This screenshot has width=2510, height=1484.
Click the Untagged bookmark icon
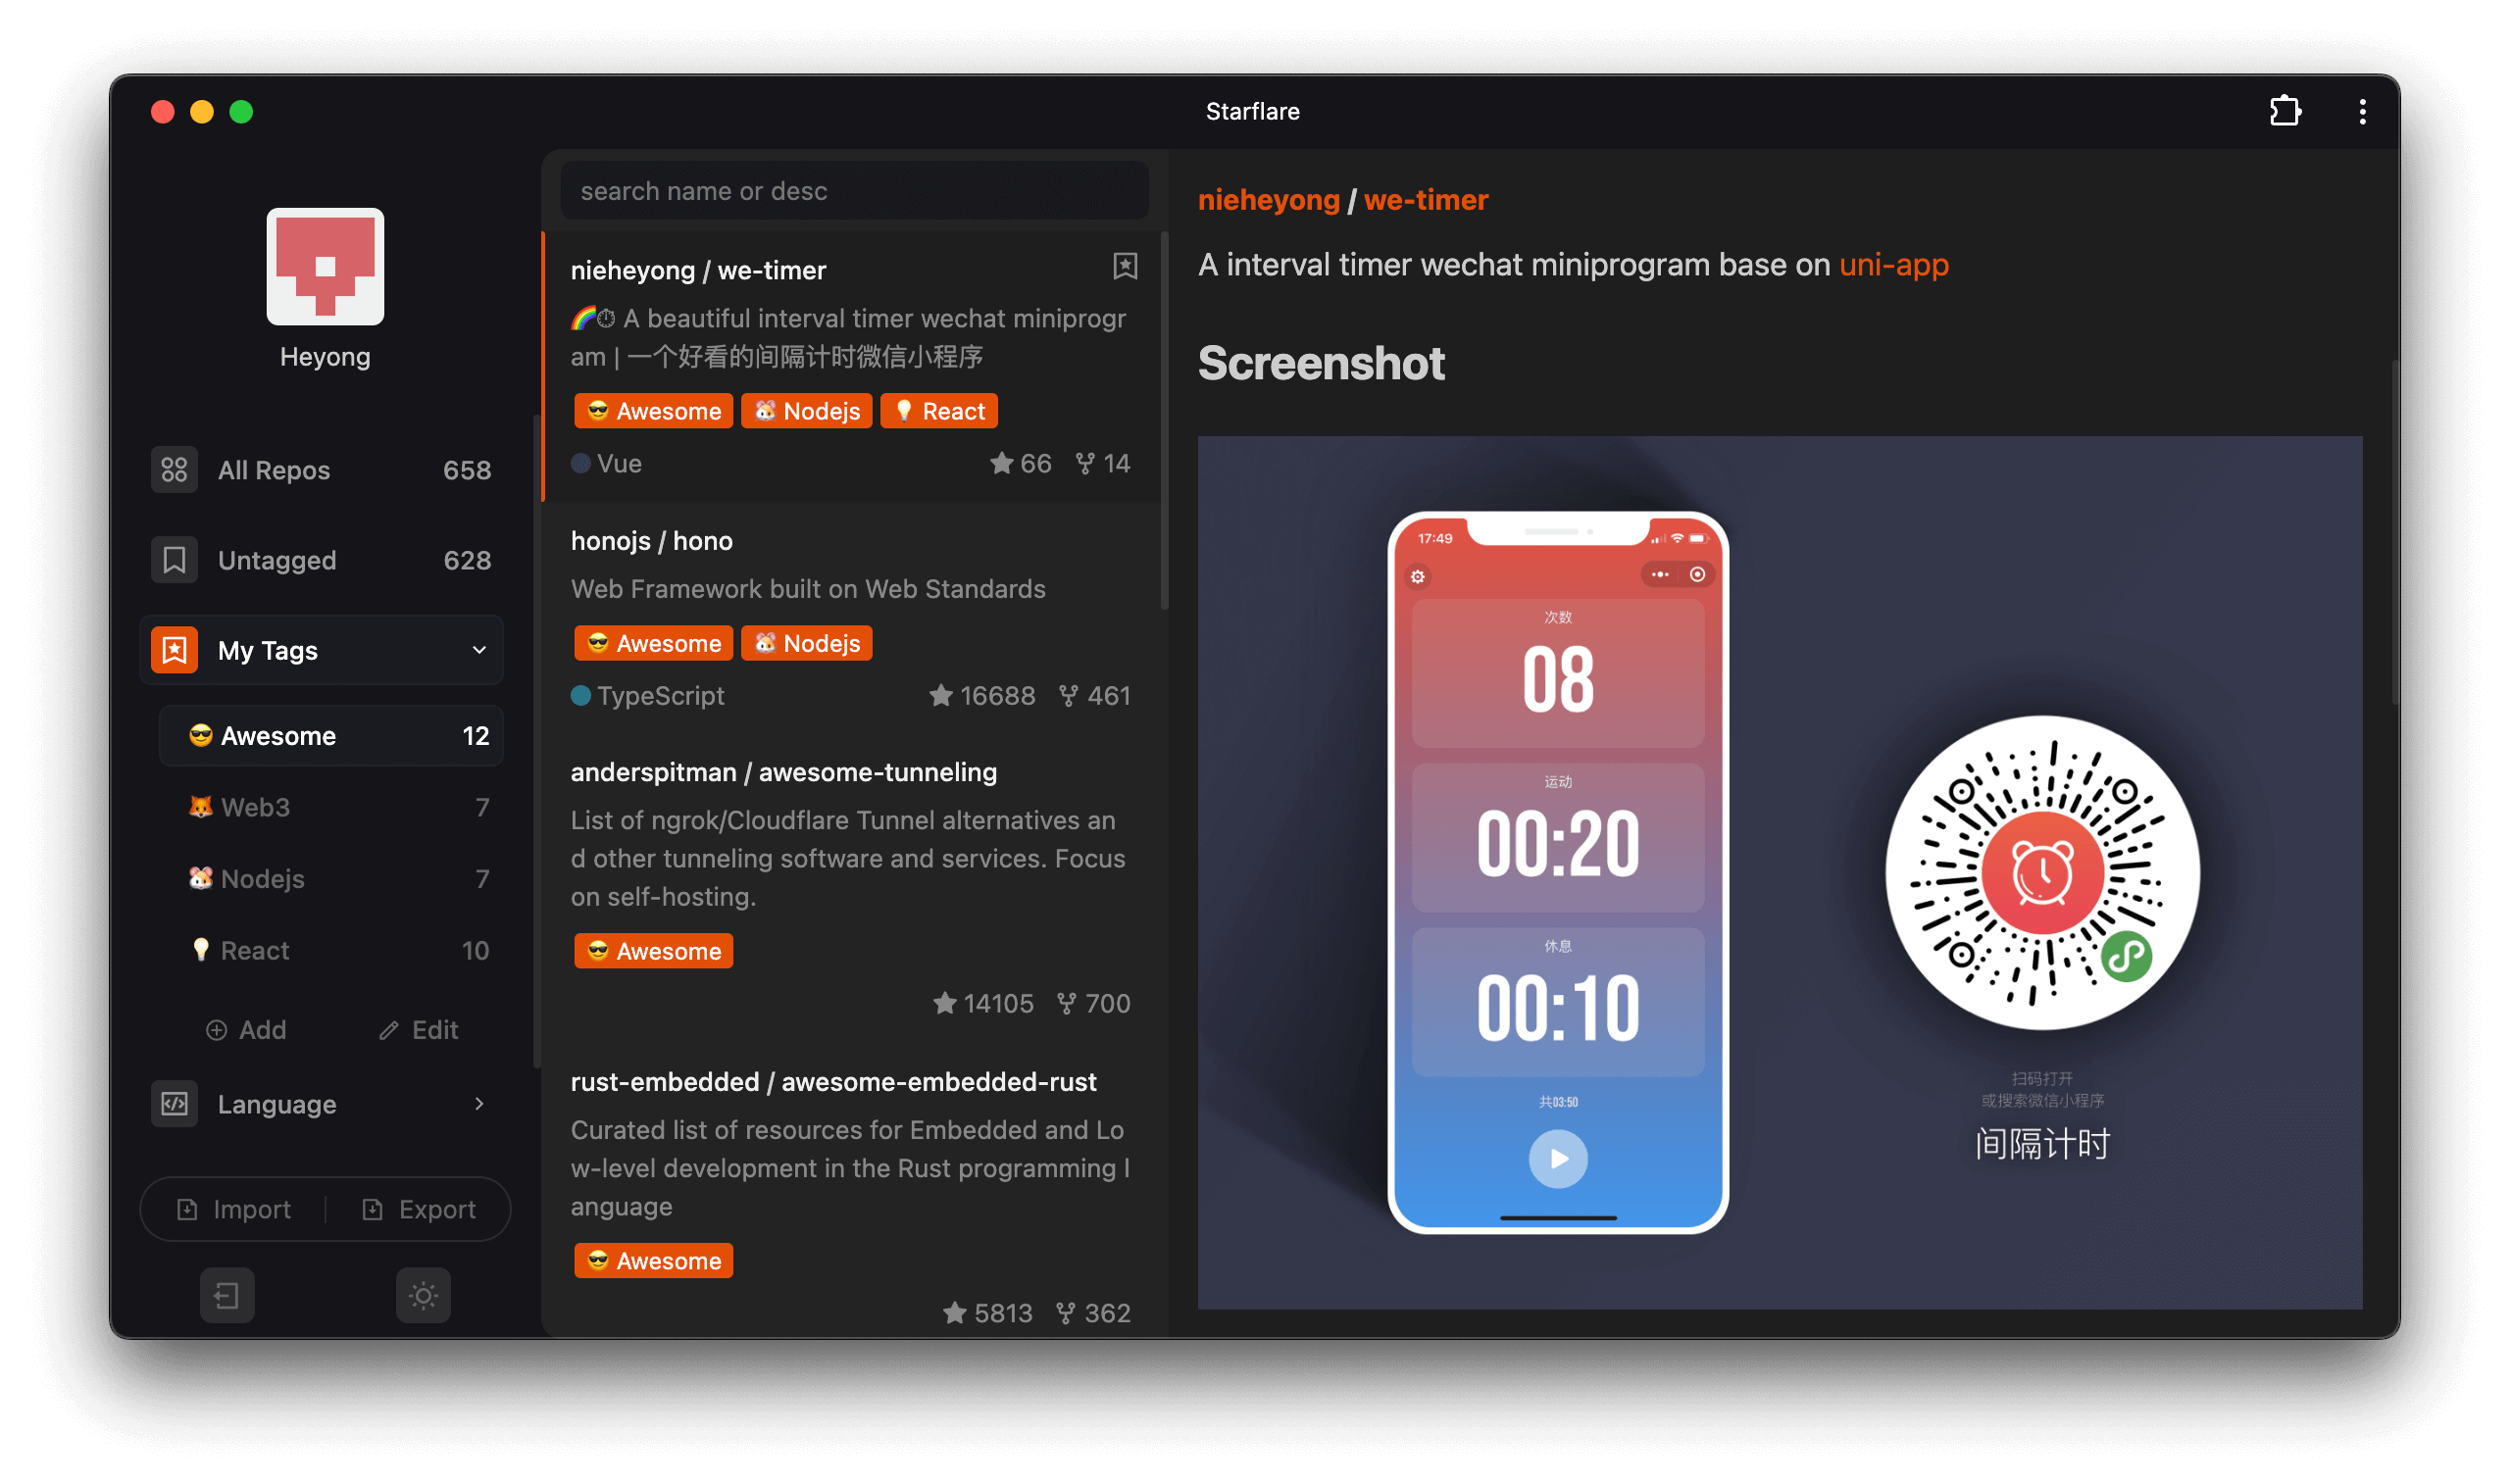174,560
